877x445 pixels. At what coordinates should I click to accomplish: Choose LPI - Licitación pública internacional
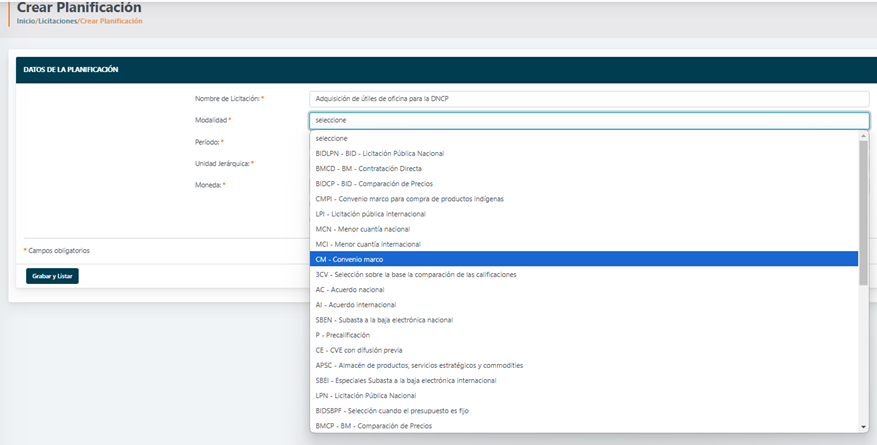pos(370,214)
